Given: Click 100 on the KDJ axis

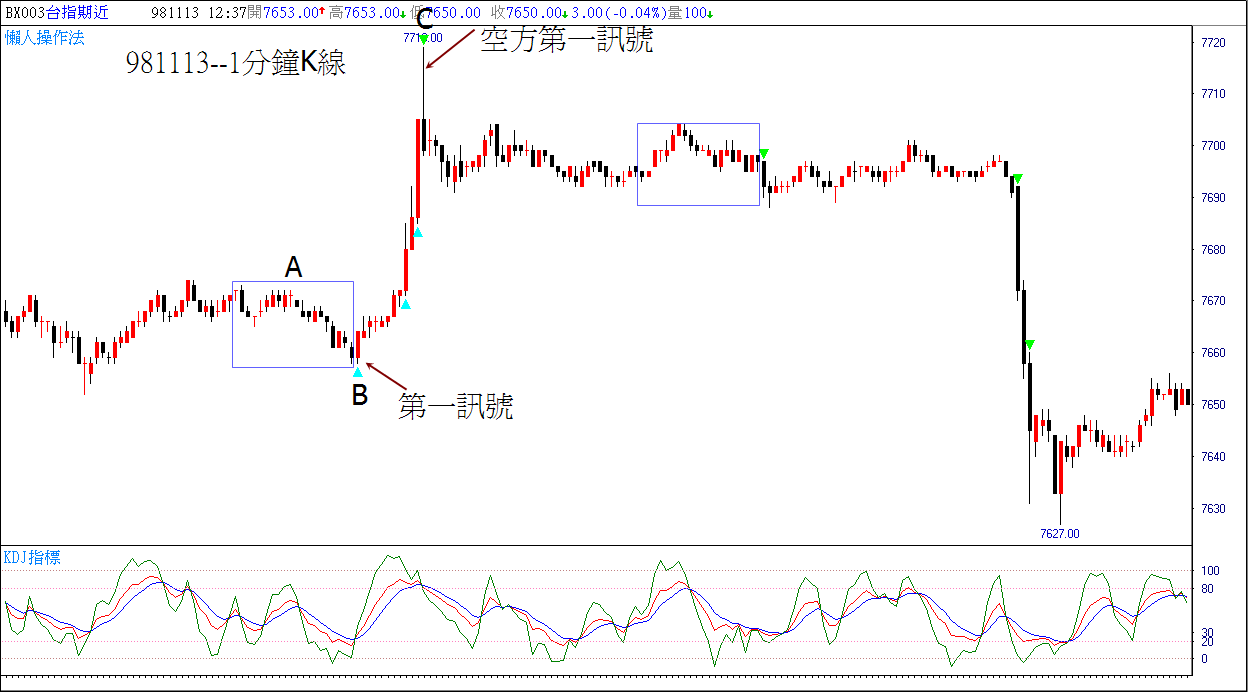Looking at the screenshot, I should (1210, 571).
